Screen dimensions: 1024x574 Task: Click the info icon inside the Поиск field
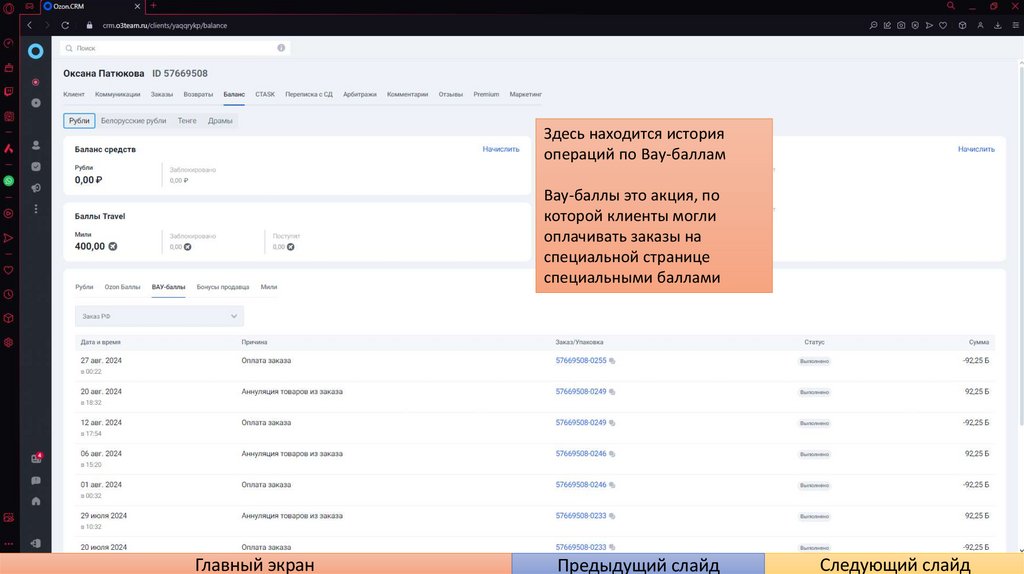tap(281, 48)
